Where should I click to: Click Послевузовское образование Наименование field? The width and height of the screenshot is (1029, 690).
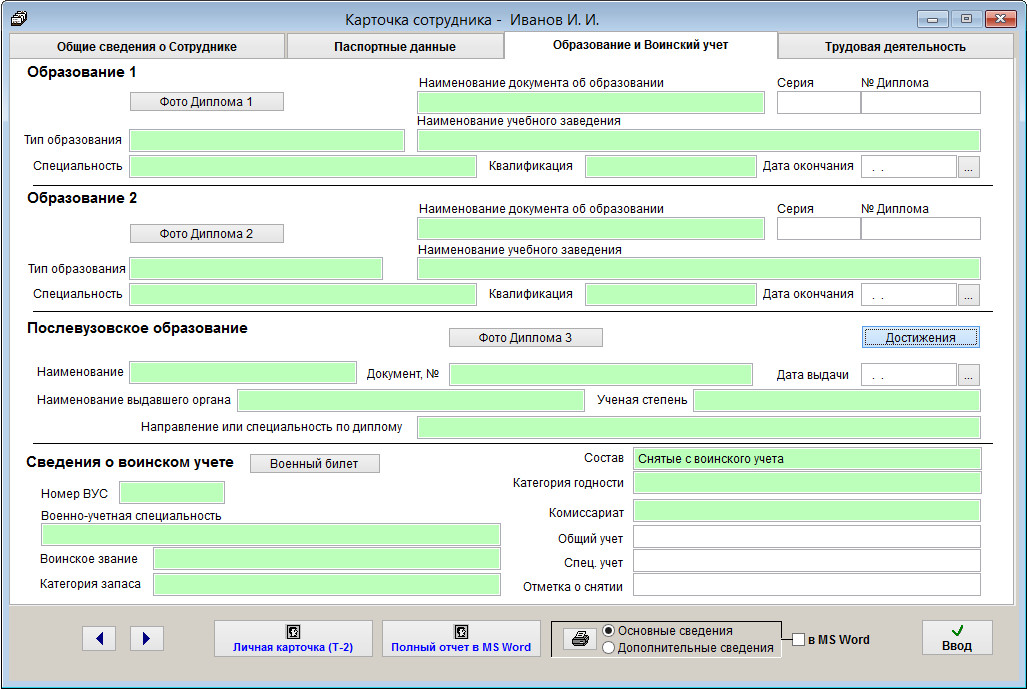[x=243, y=372]
